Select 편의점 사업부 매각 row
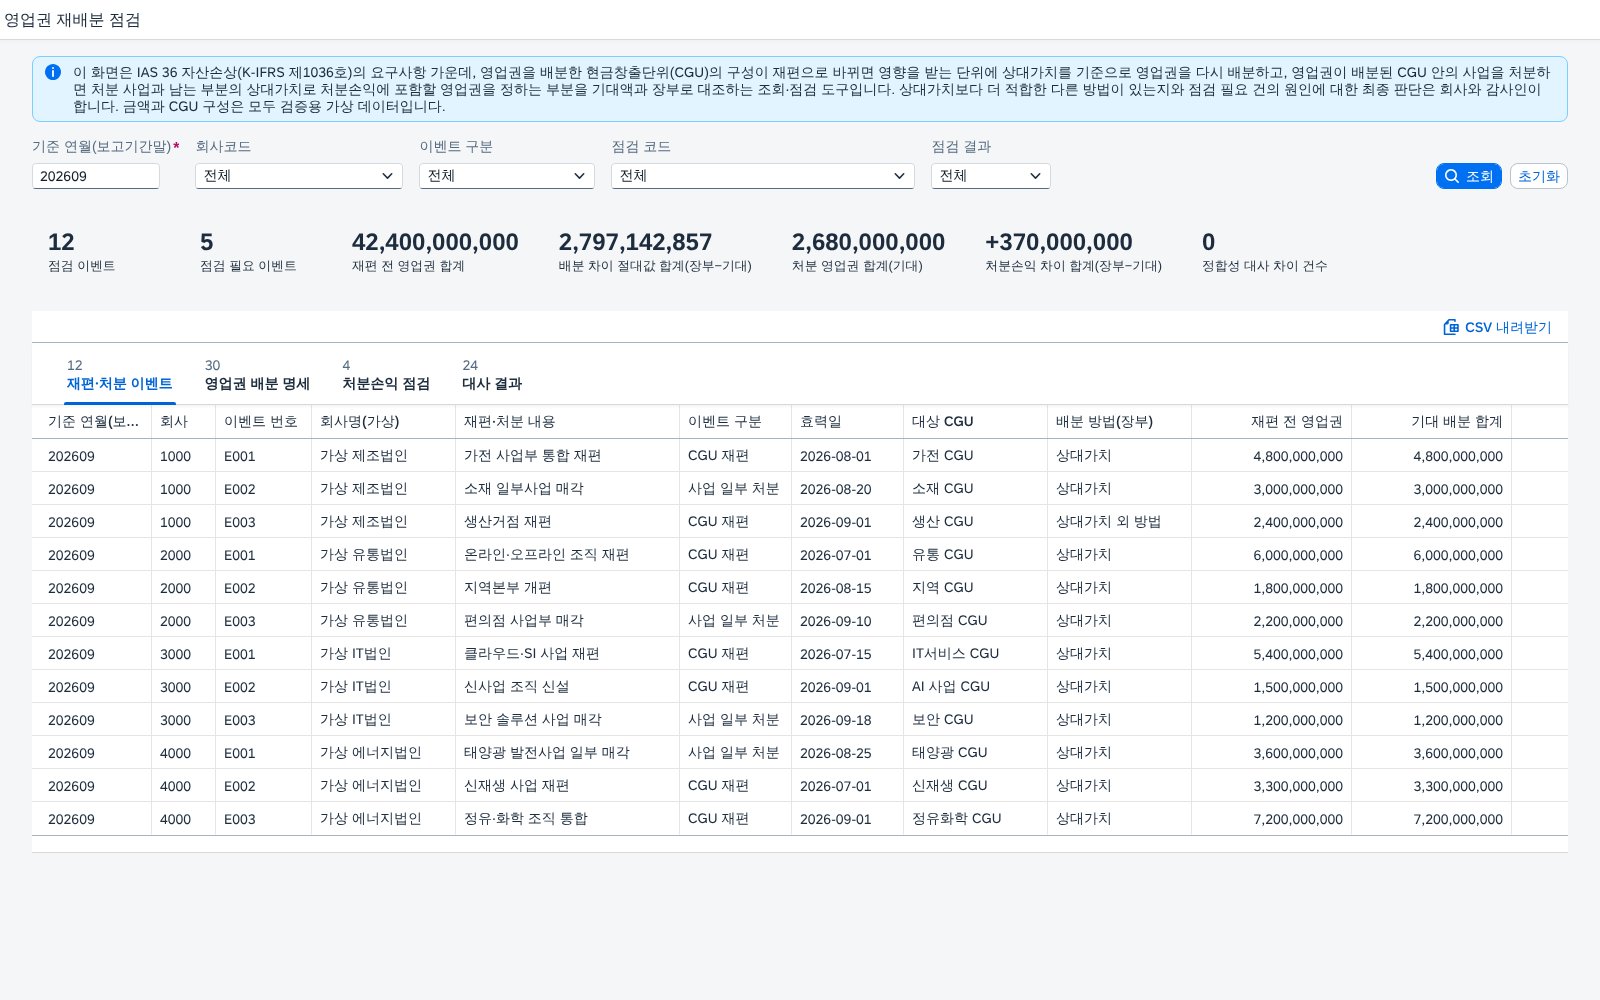Viewport: 1600px width, 1000px height. [800, 620]
